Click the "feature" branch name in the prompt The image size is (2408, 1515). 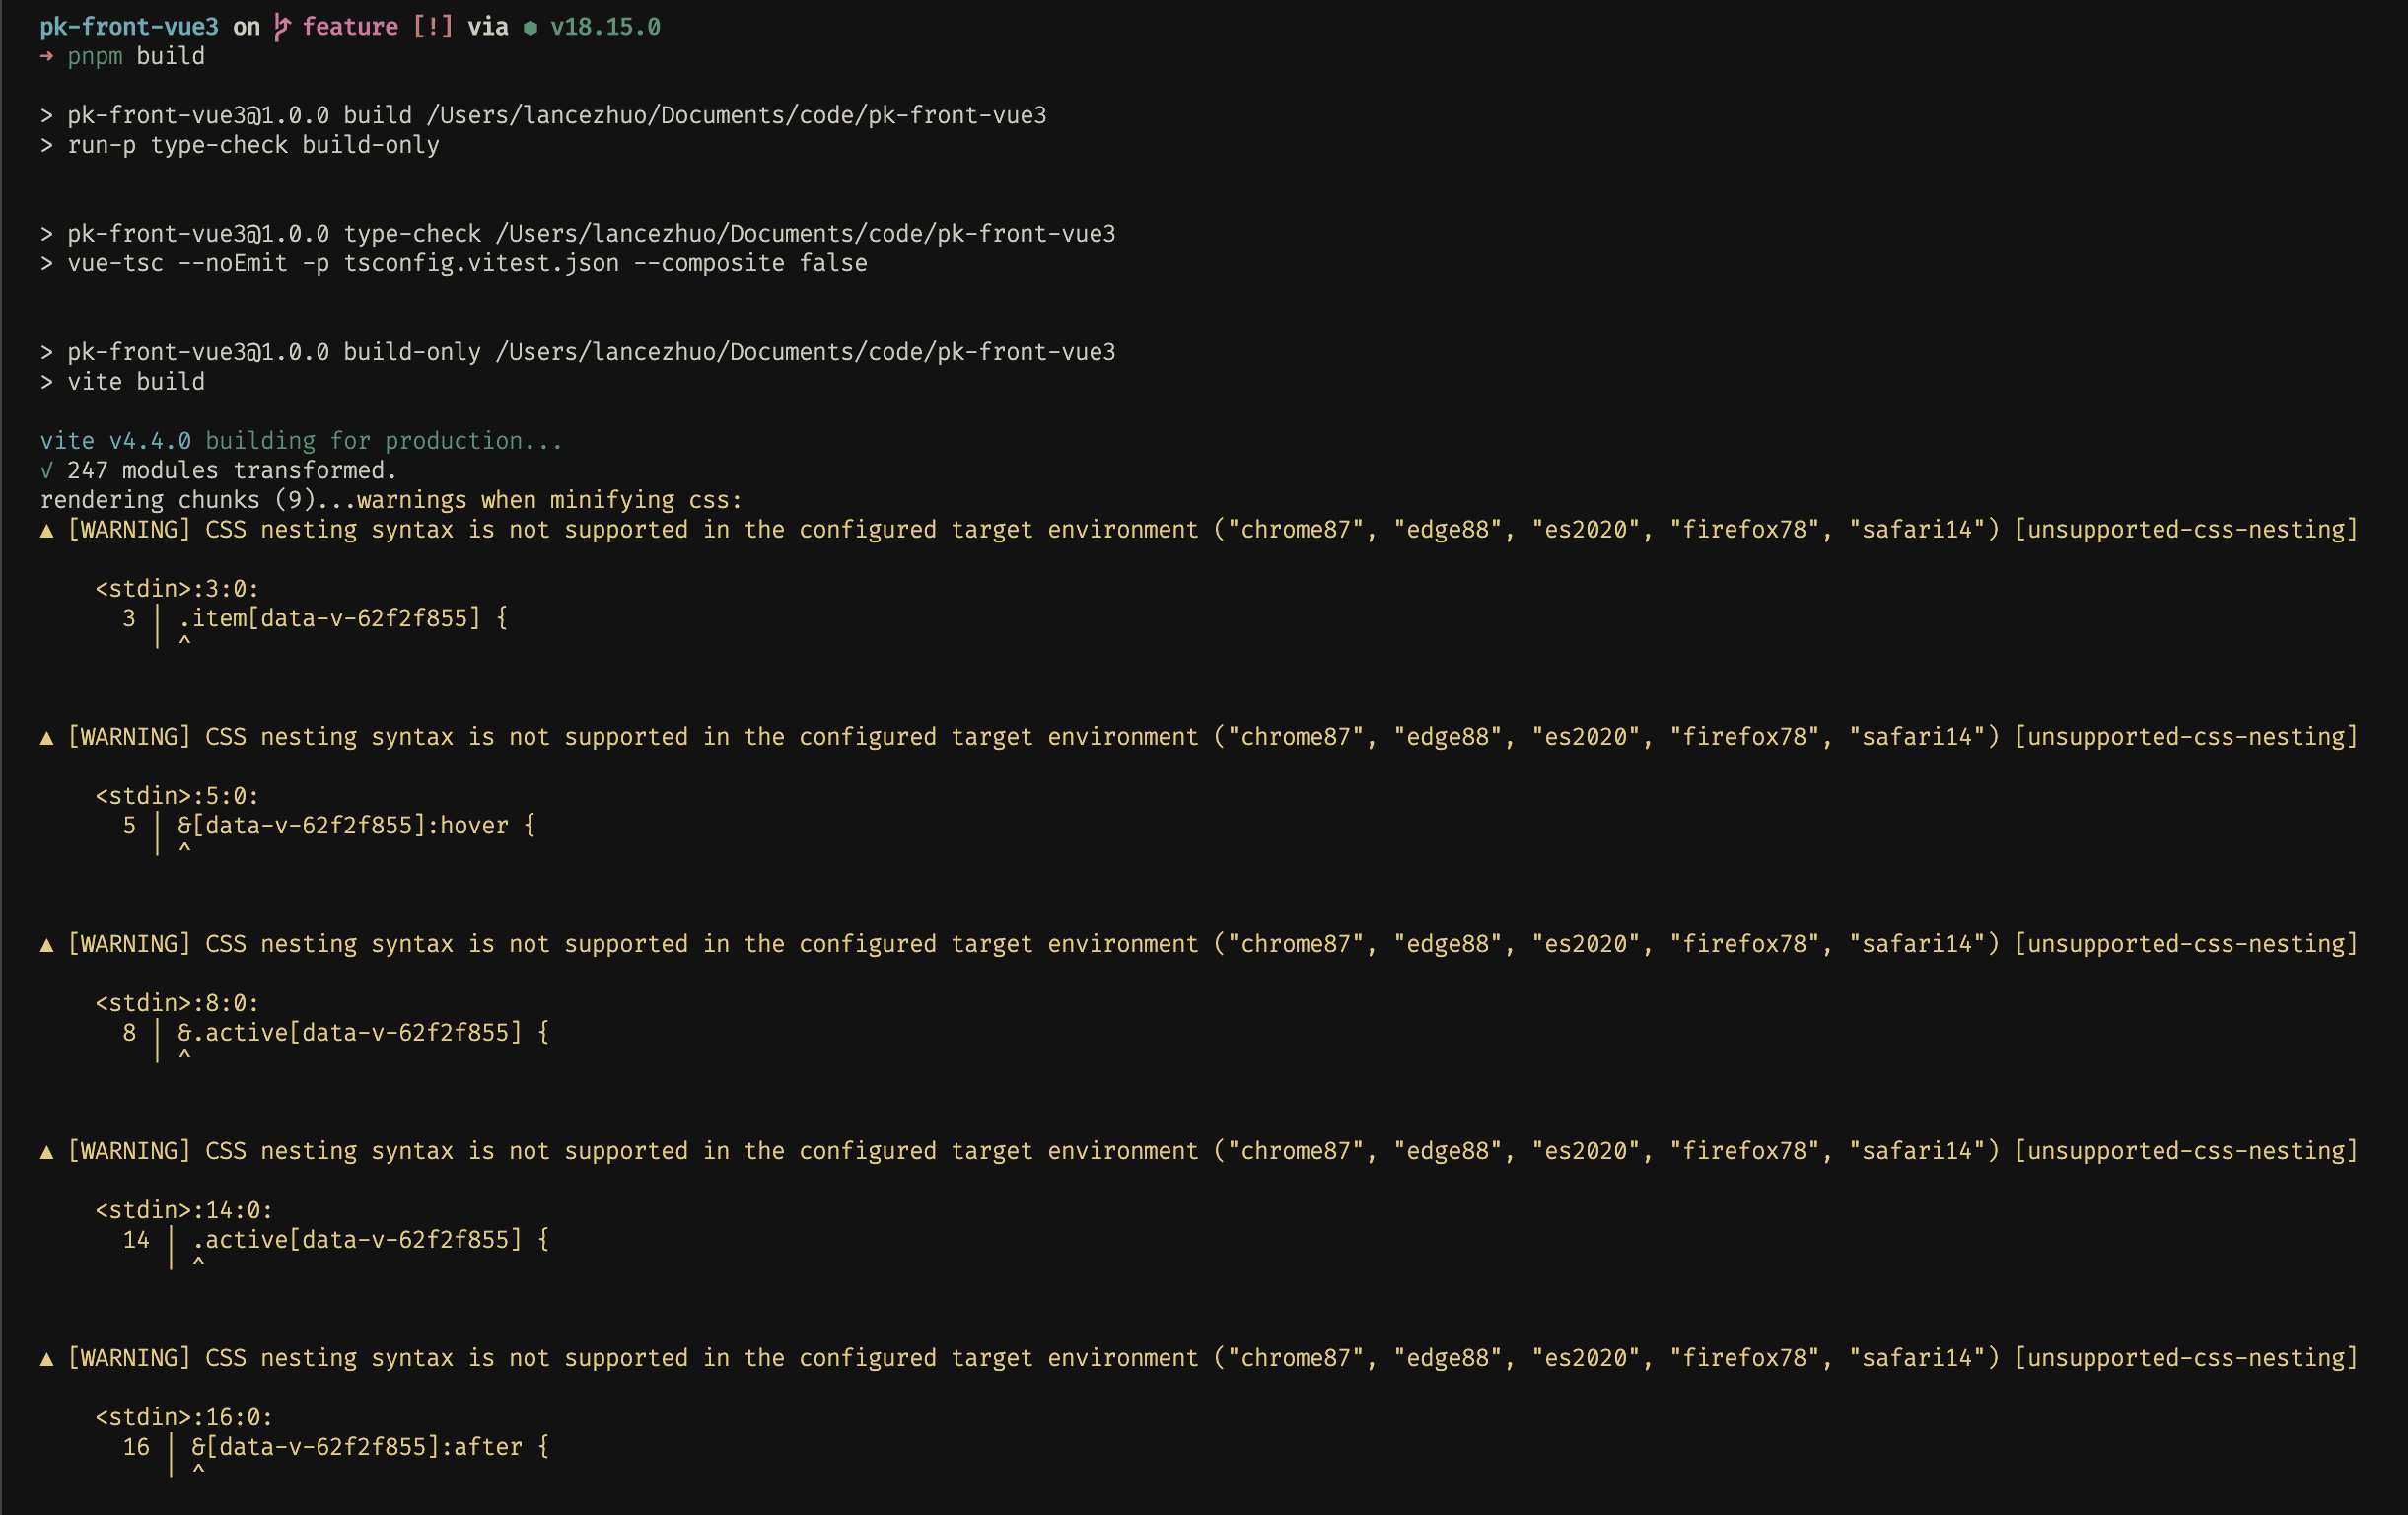350,27
